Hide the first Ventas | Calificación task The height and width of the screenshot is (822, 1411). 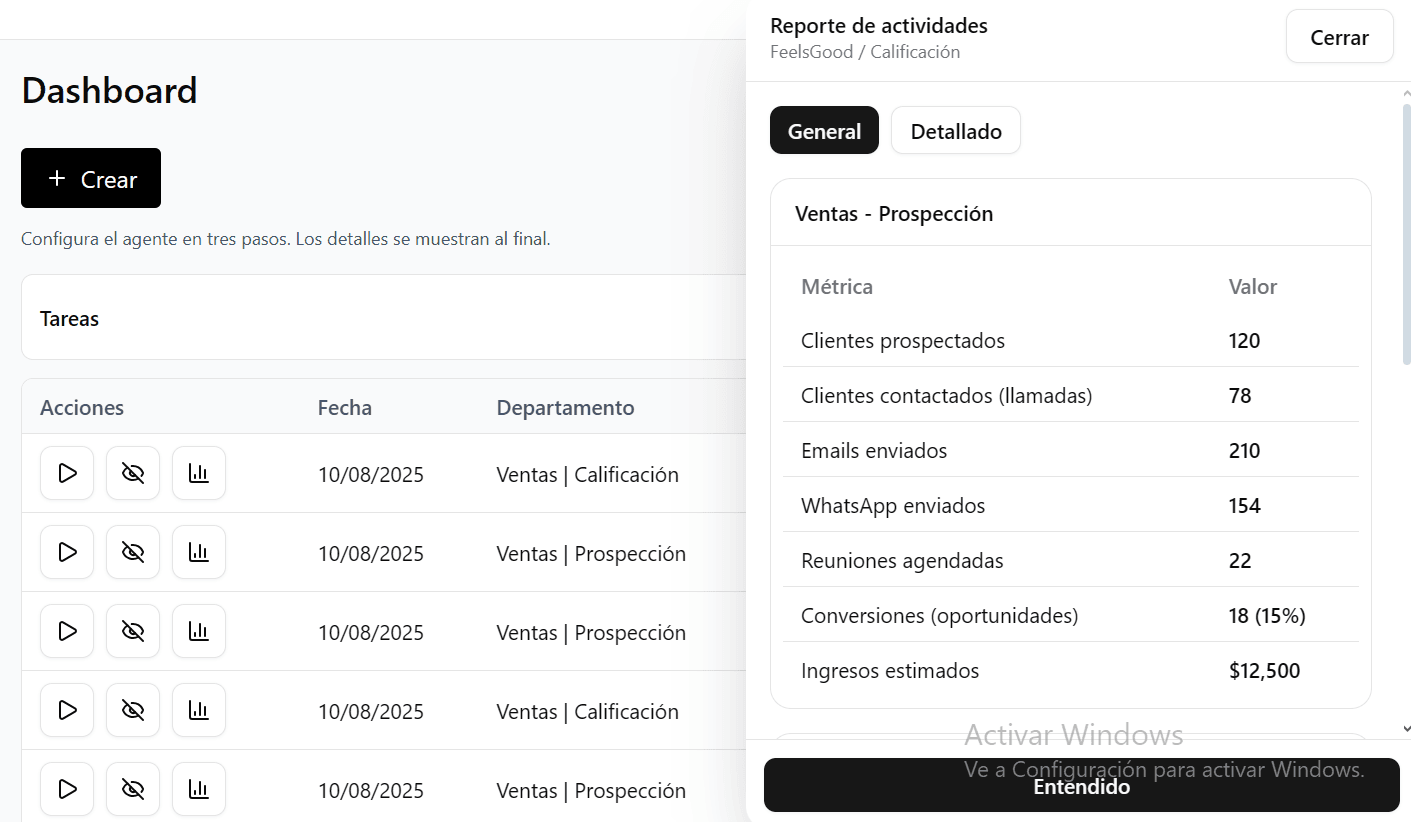(x=133, y=473)
